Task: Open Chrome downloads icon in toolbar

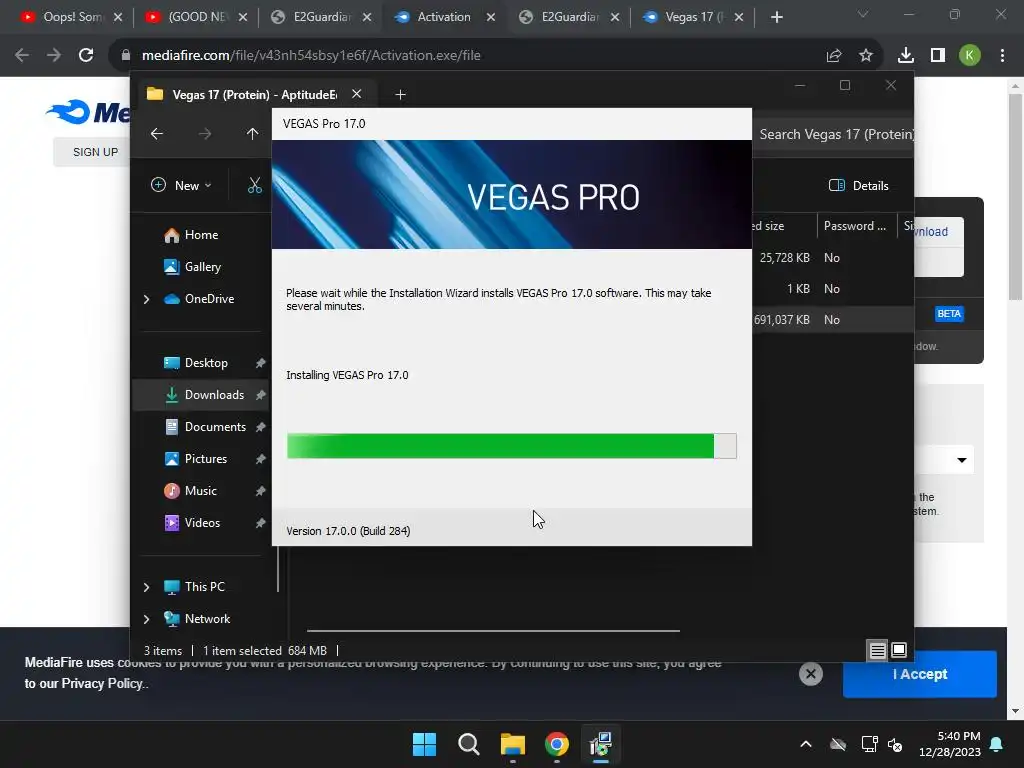Action: (905, 56)
